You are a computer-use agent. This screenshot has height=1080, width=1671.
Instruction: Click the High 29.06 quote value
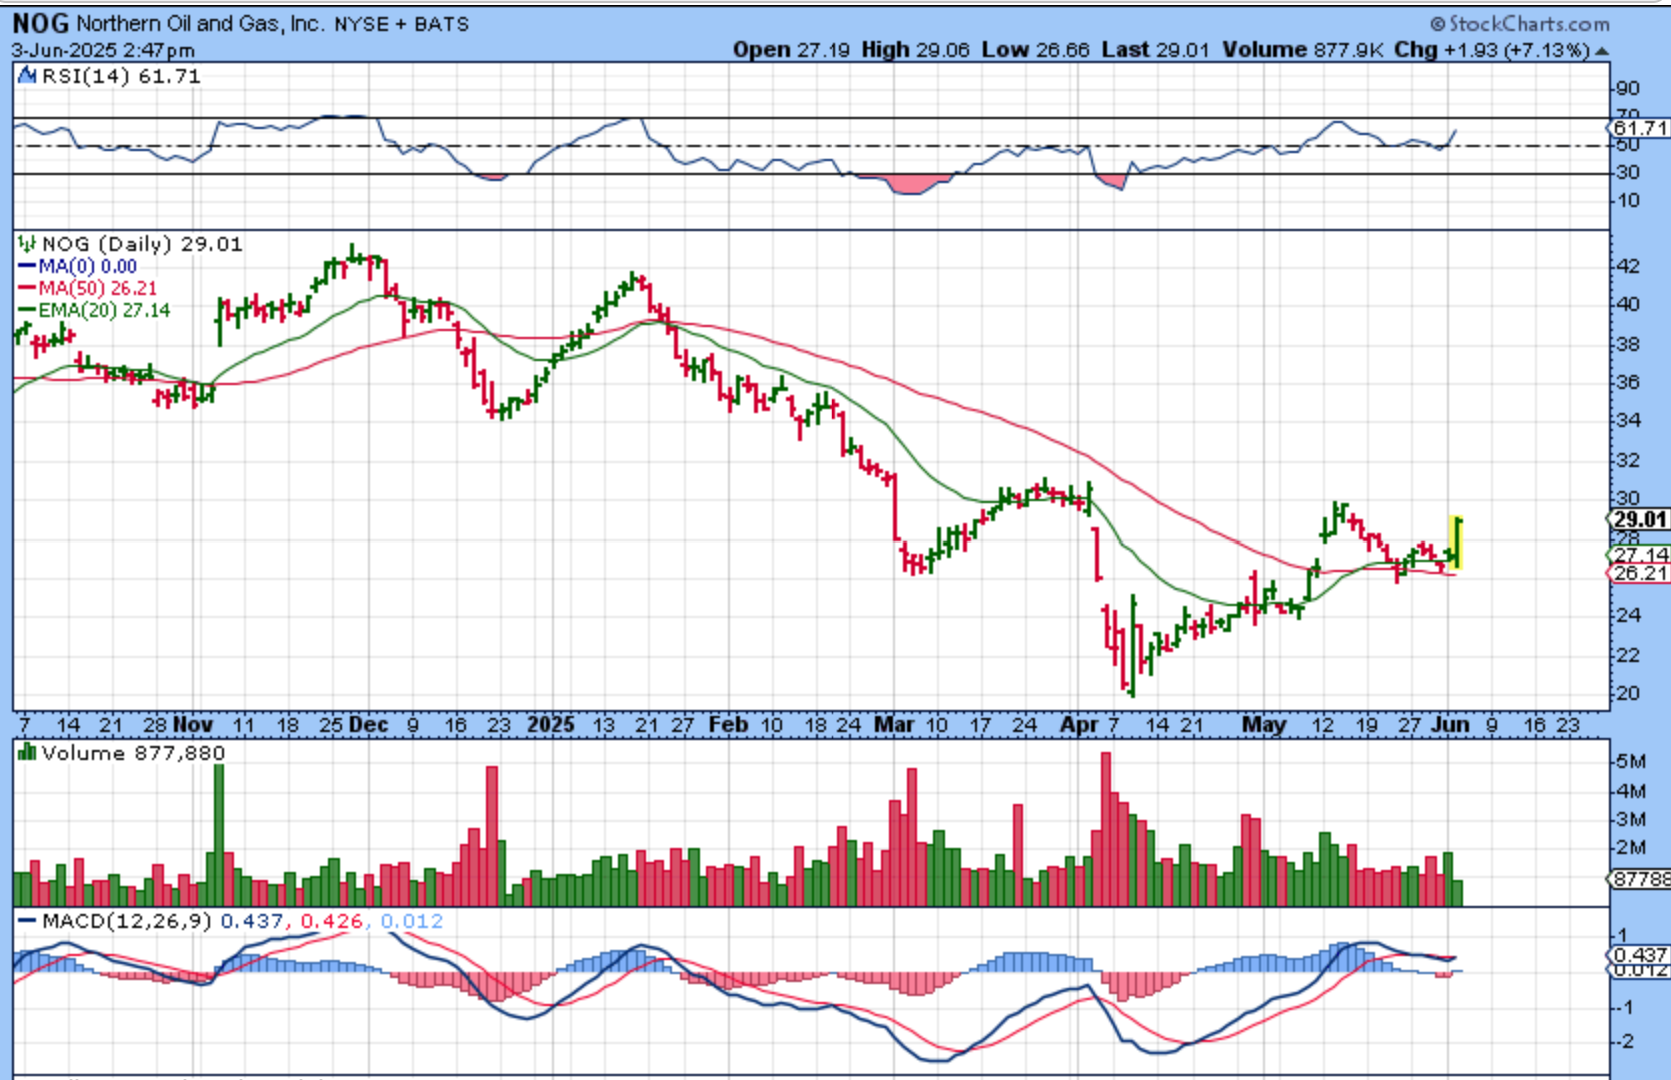pos(915,50)
